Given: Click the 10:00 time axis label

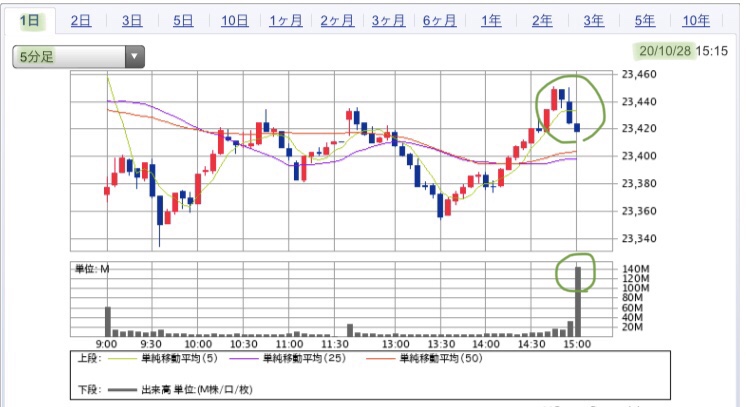Looking at the screenshot, I should pyautogui.click(x=198, y=344).
